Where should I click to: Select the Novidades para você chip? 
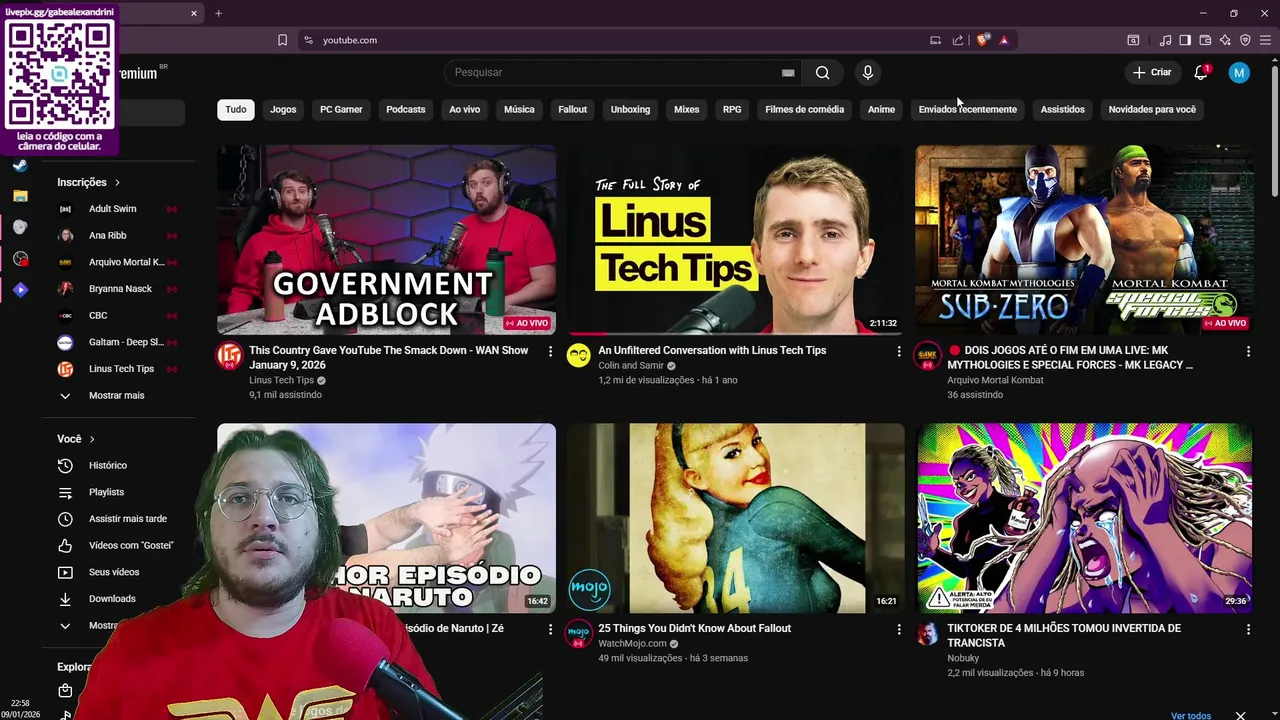(1152, 109)
